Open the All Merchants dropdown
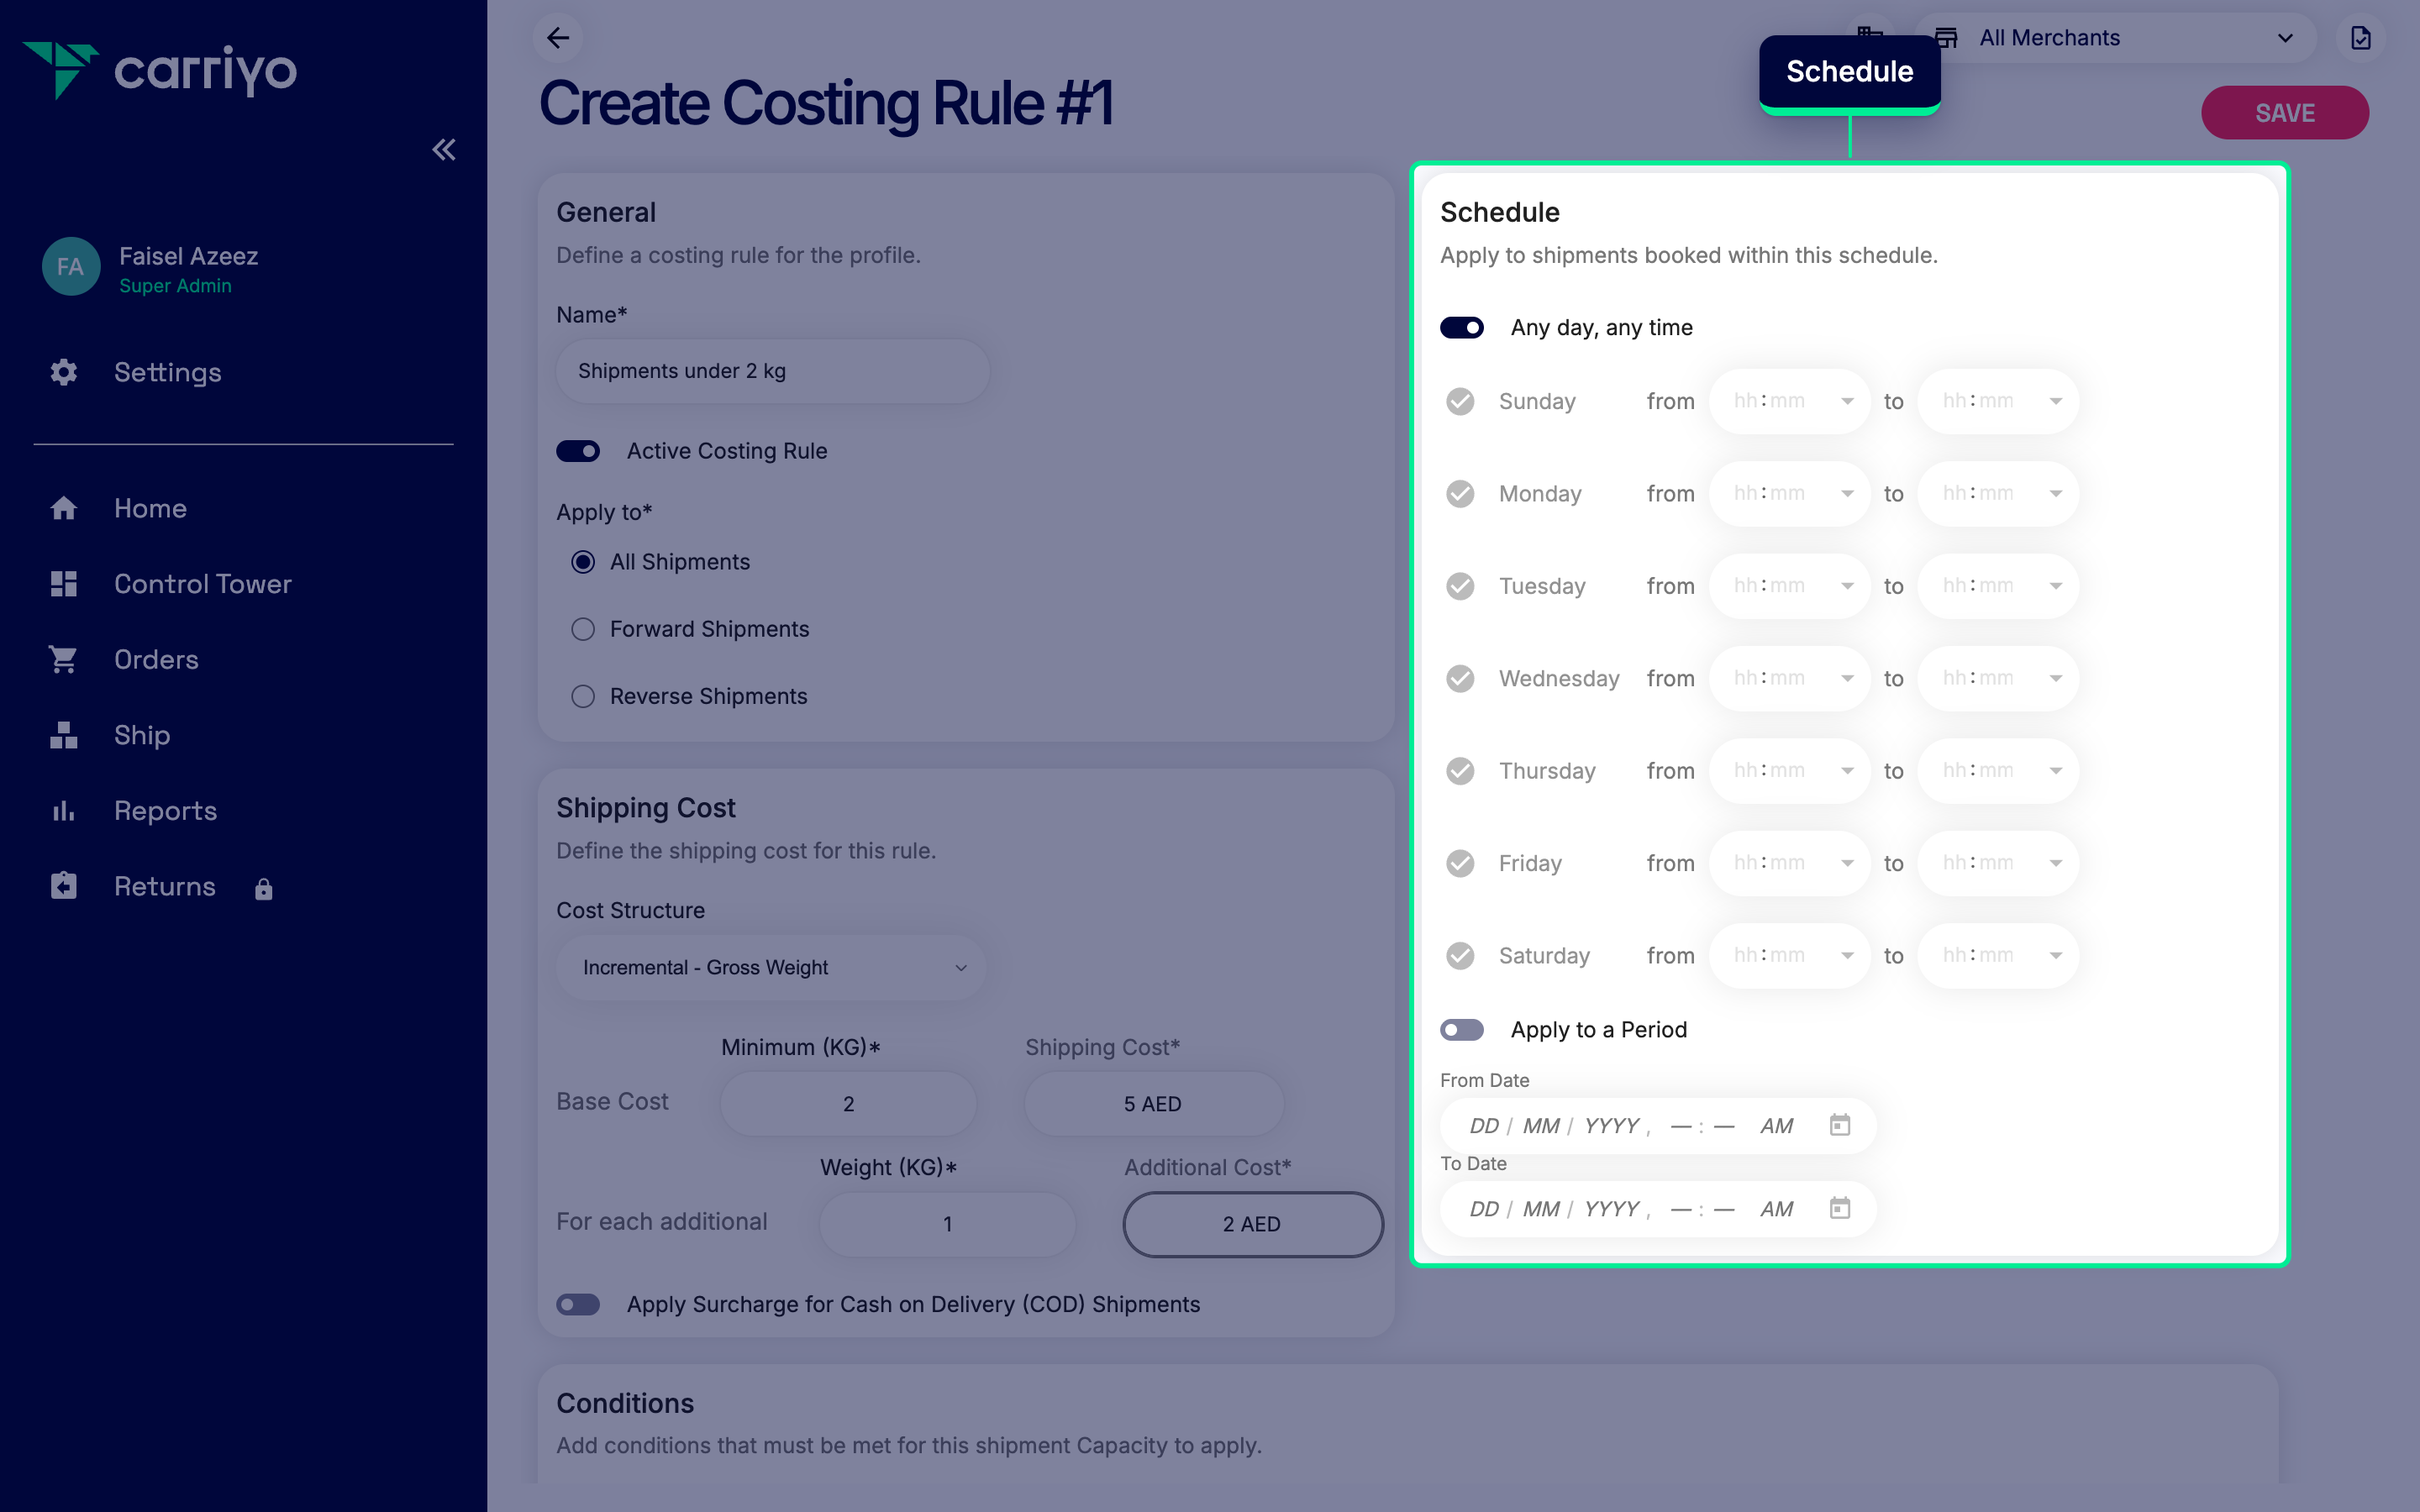 coord(2115,38)
